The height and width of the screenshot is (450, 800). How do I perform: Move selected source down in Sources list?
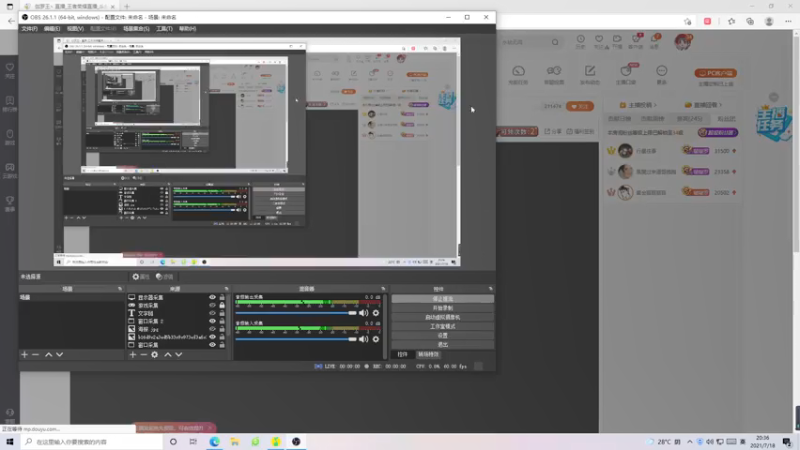click(x=179, y=355)
